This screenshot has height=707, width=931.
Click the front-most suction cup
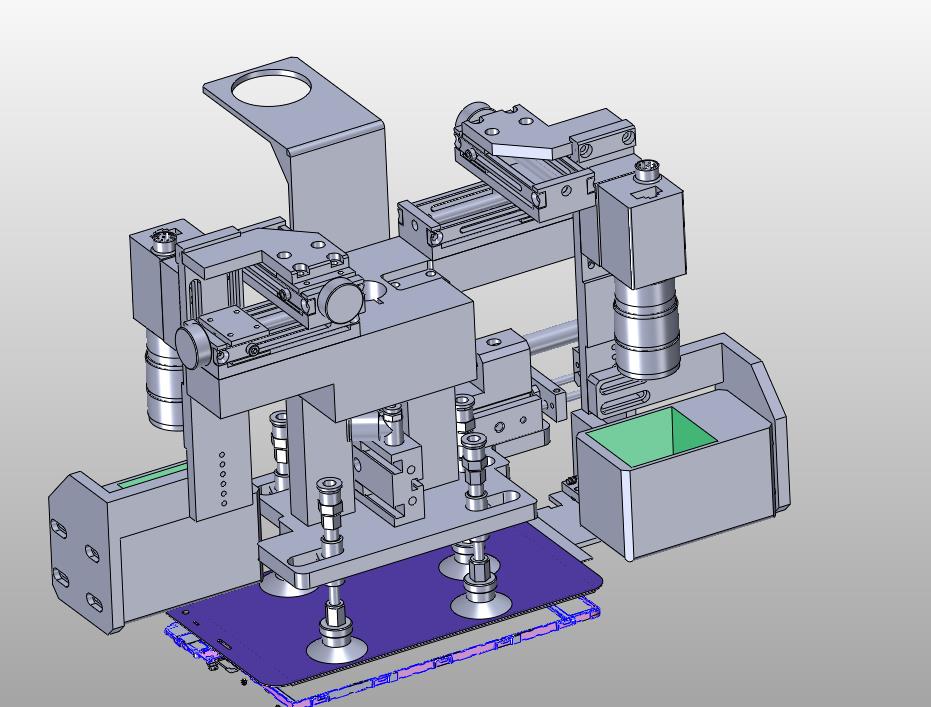pyautogui.click(x=335, y=650)
